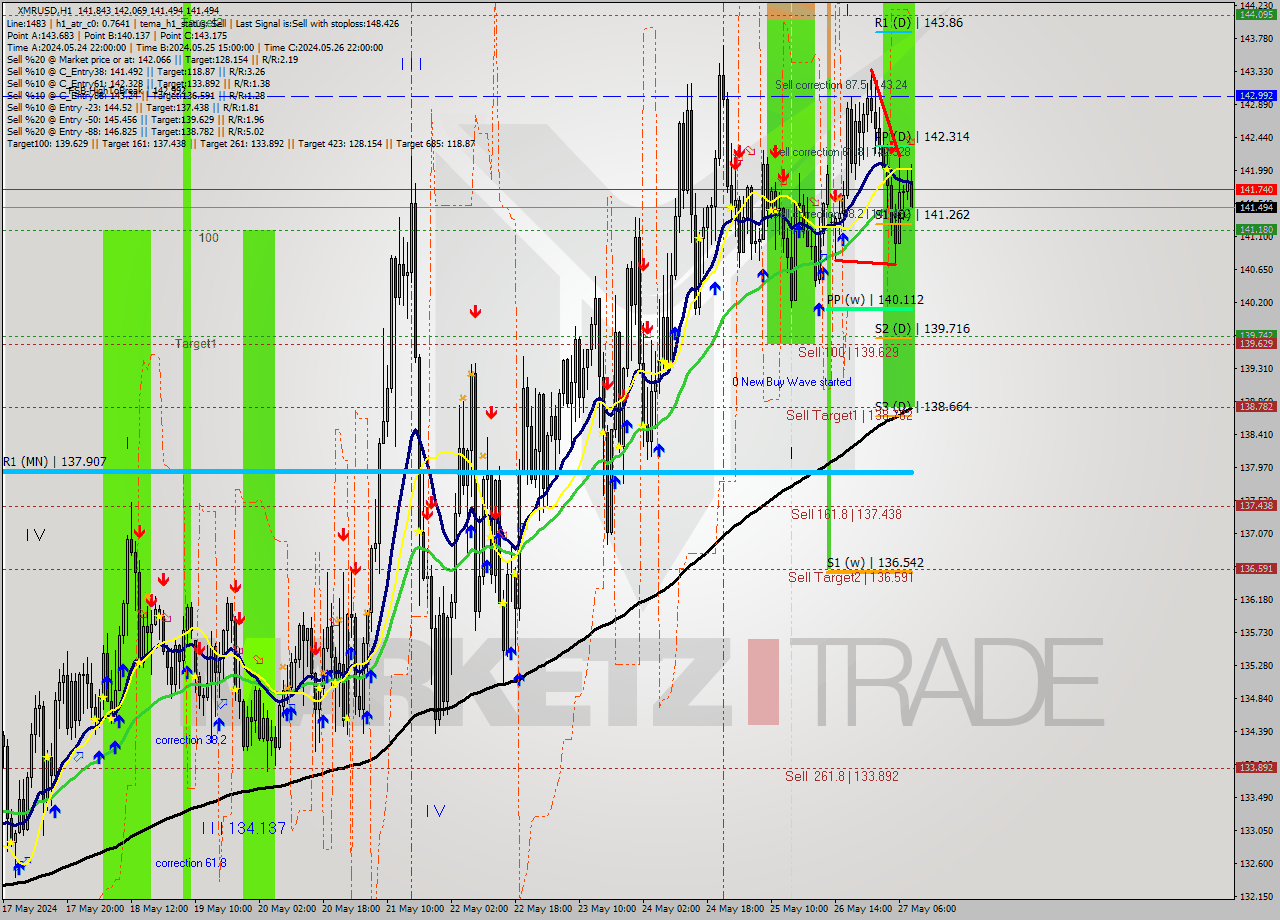Viewport: 1280px width, 920px height.
Task: Select the 'R1 (D) | 143.86' pivot label
Action: click(919, 22)
